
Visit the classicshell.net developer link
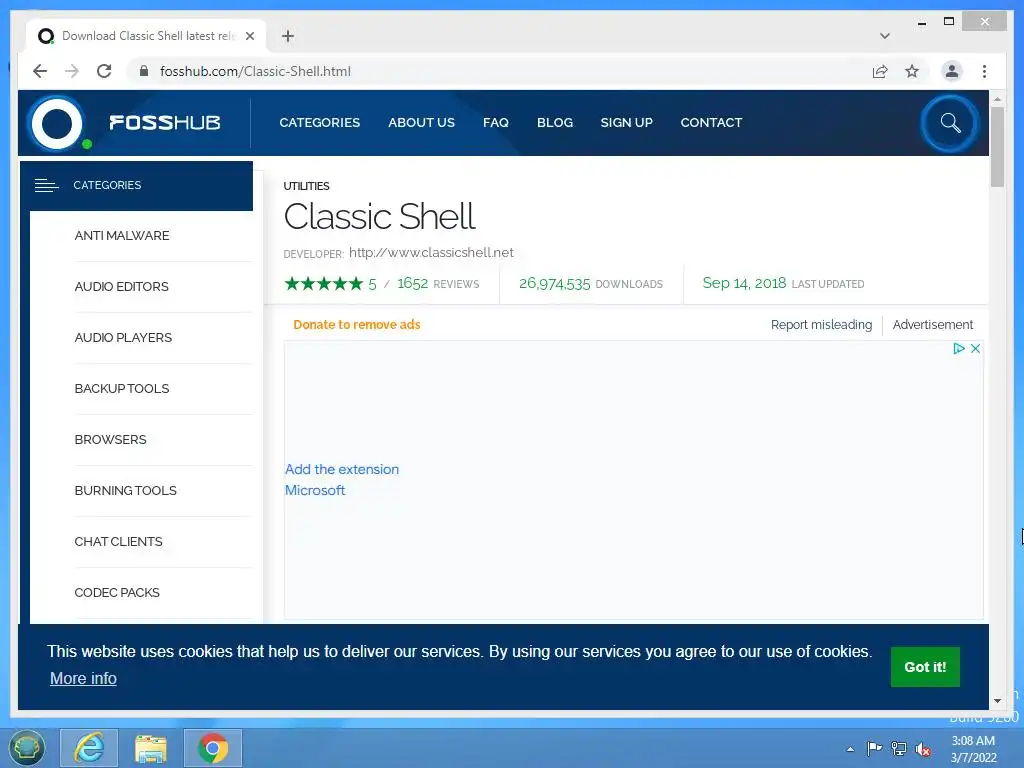coord(431,253)
